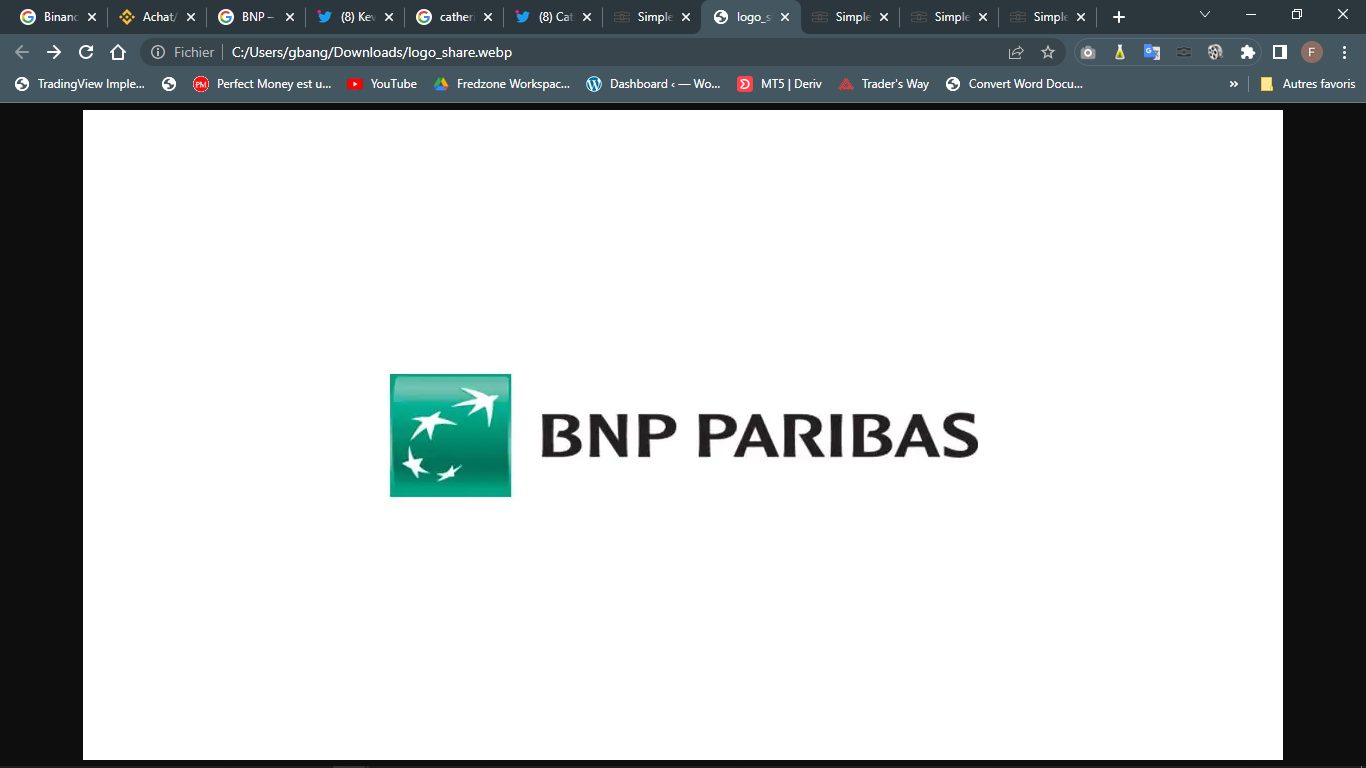Click the forward navigation arrow

pos(54,52)
